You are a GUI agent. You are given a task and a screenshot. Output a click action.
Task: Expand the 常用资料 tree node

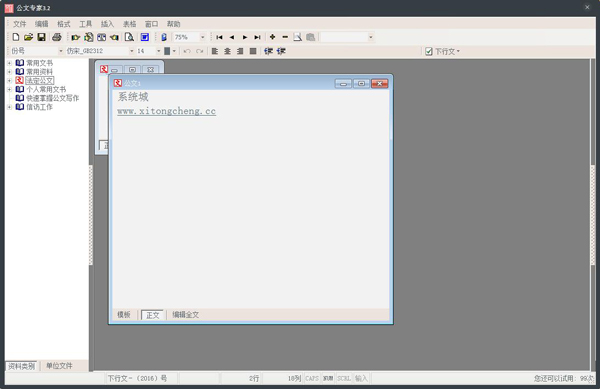[10, 72]
